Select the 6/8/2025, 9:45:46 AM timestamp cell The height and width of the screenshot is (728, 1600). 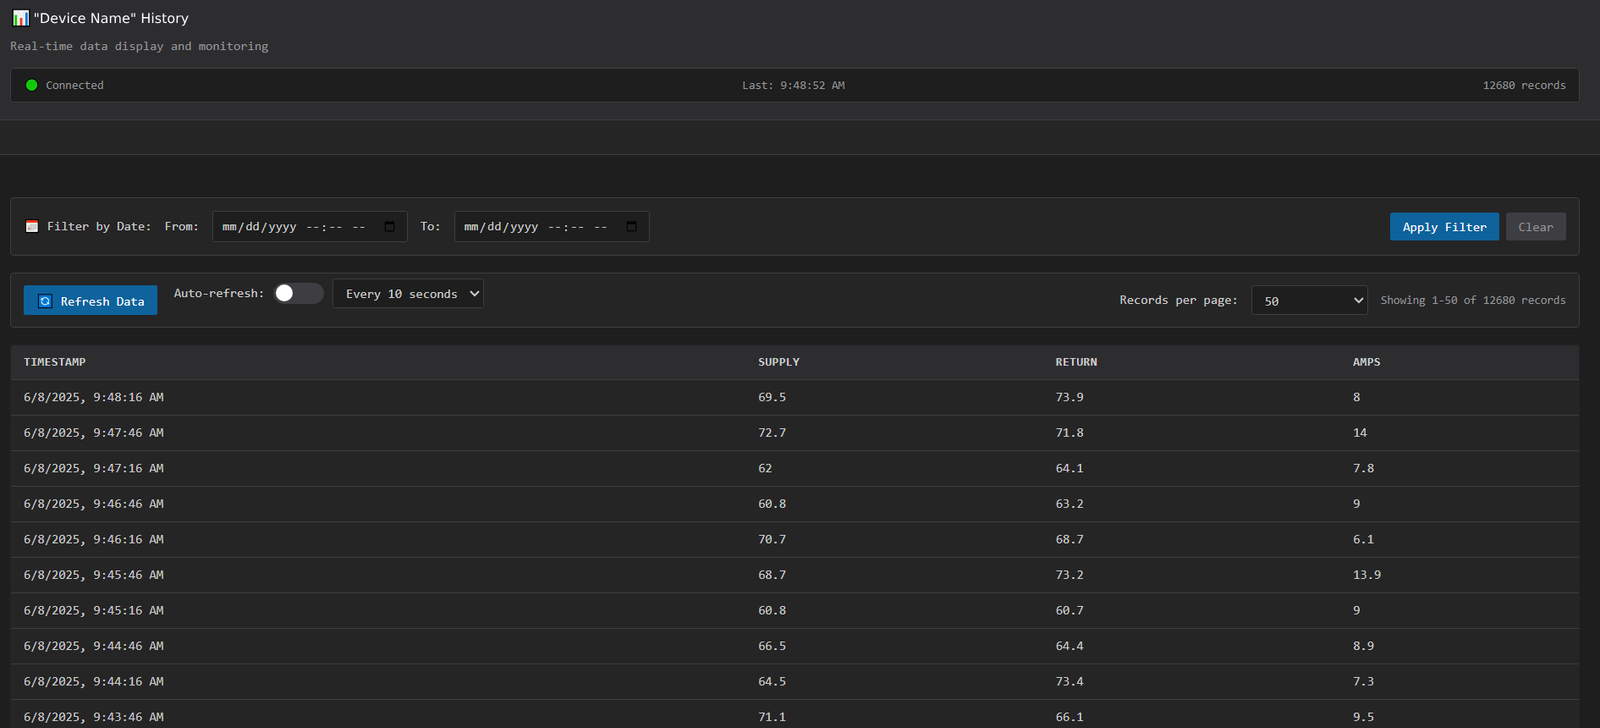[x=94, y=575]
